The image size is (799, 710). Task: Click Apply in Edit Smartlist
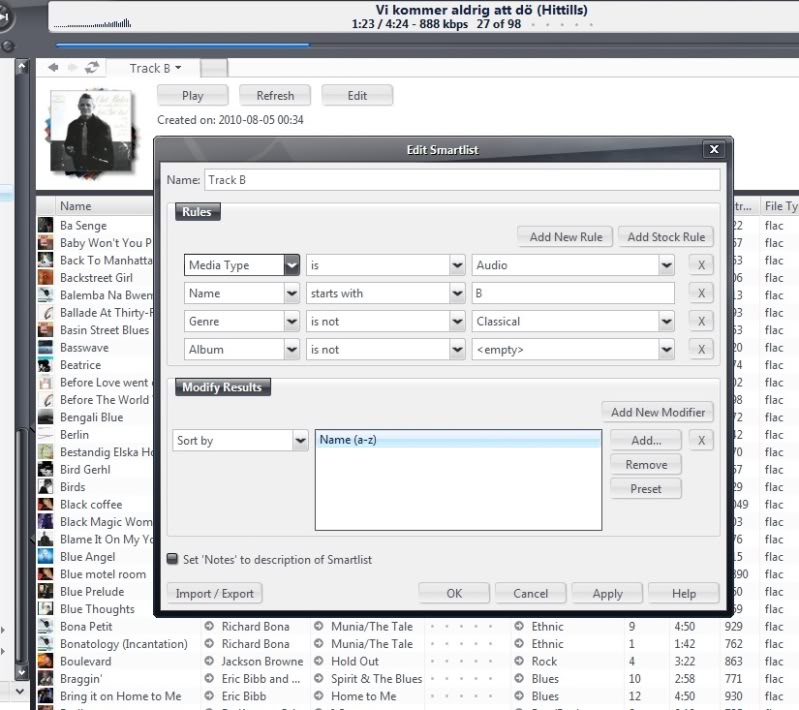(607, 593)
